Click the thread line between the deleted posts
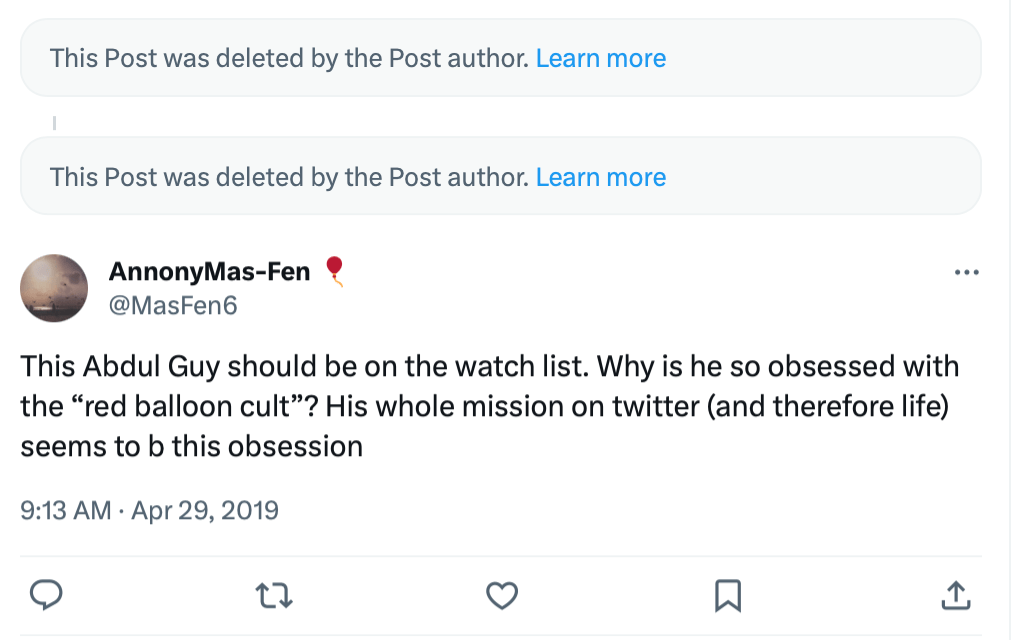1018x640 pixels. coord(54,123)
